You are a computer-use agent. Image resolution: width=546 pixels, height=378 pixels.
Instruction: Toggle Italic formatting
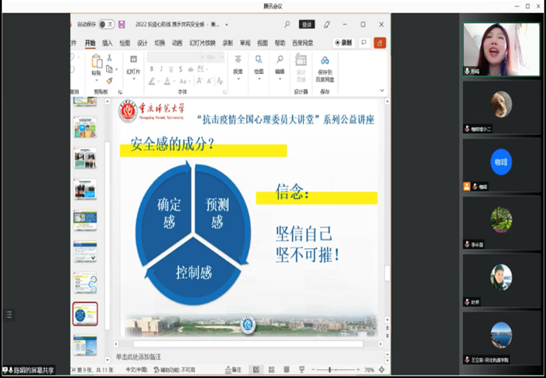tap(161, 69)
